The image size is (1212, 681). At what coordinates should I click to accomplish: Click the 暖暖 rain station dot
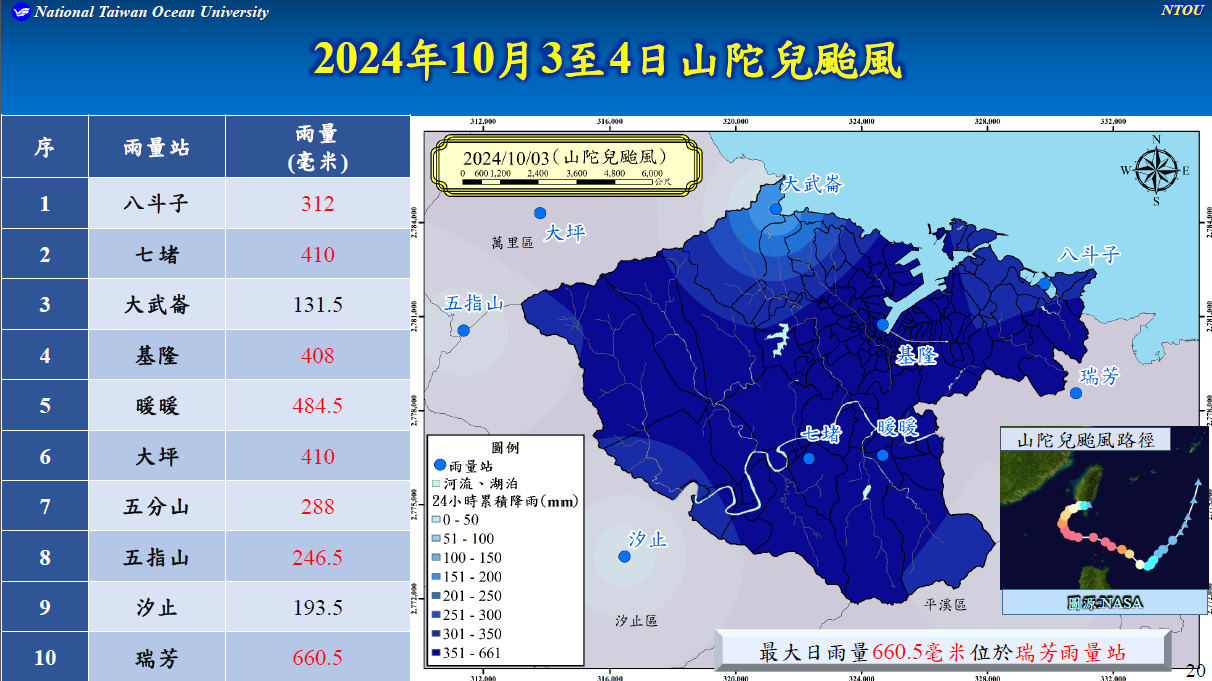[882, 456]
